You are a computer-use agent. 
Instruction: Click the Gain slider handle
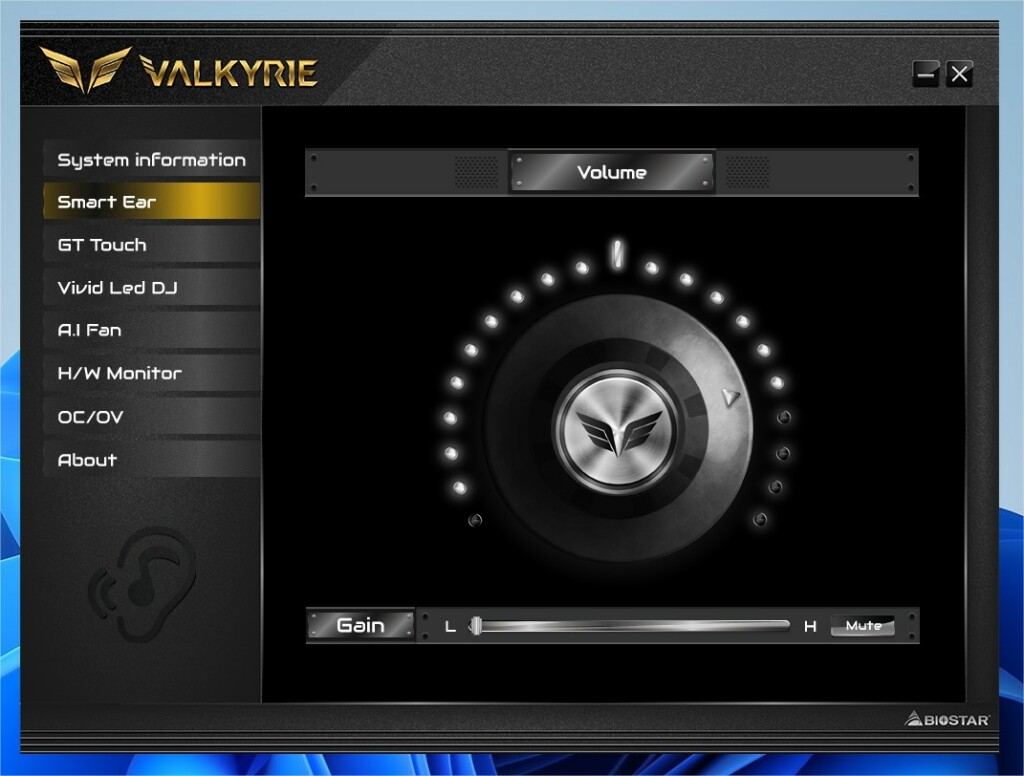pos(477,626)
